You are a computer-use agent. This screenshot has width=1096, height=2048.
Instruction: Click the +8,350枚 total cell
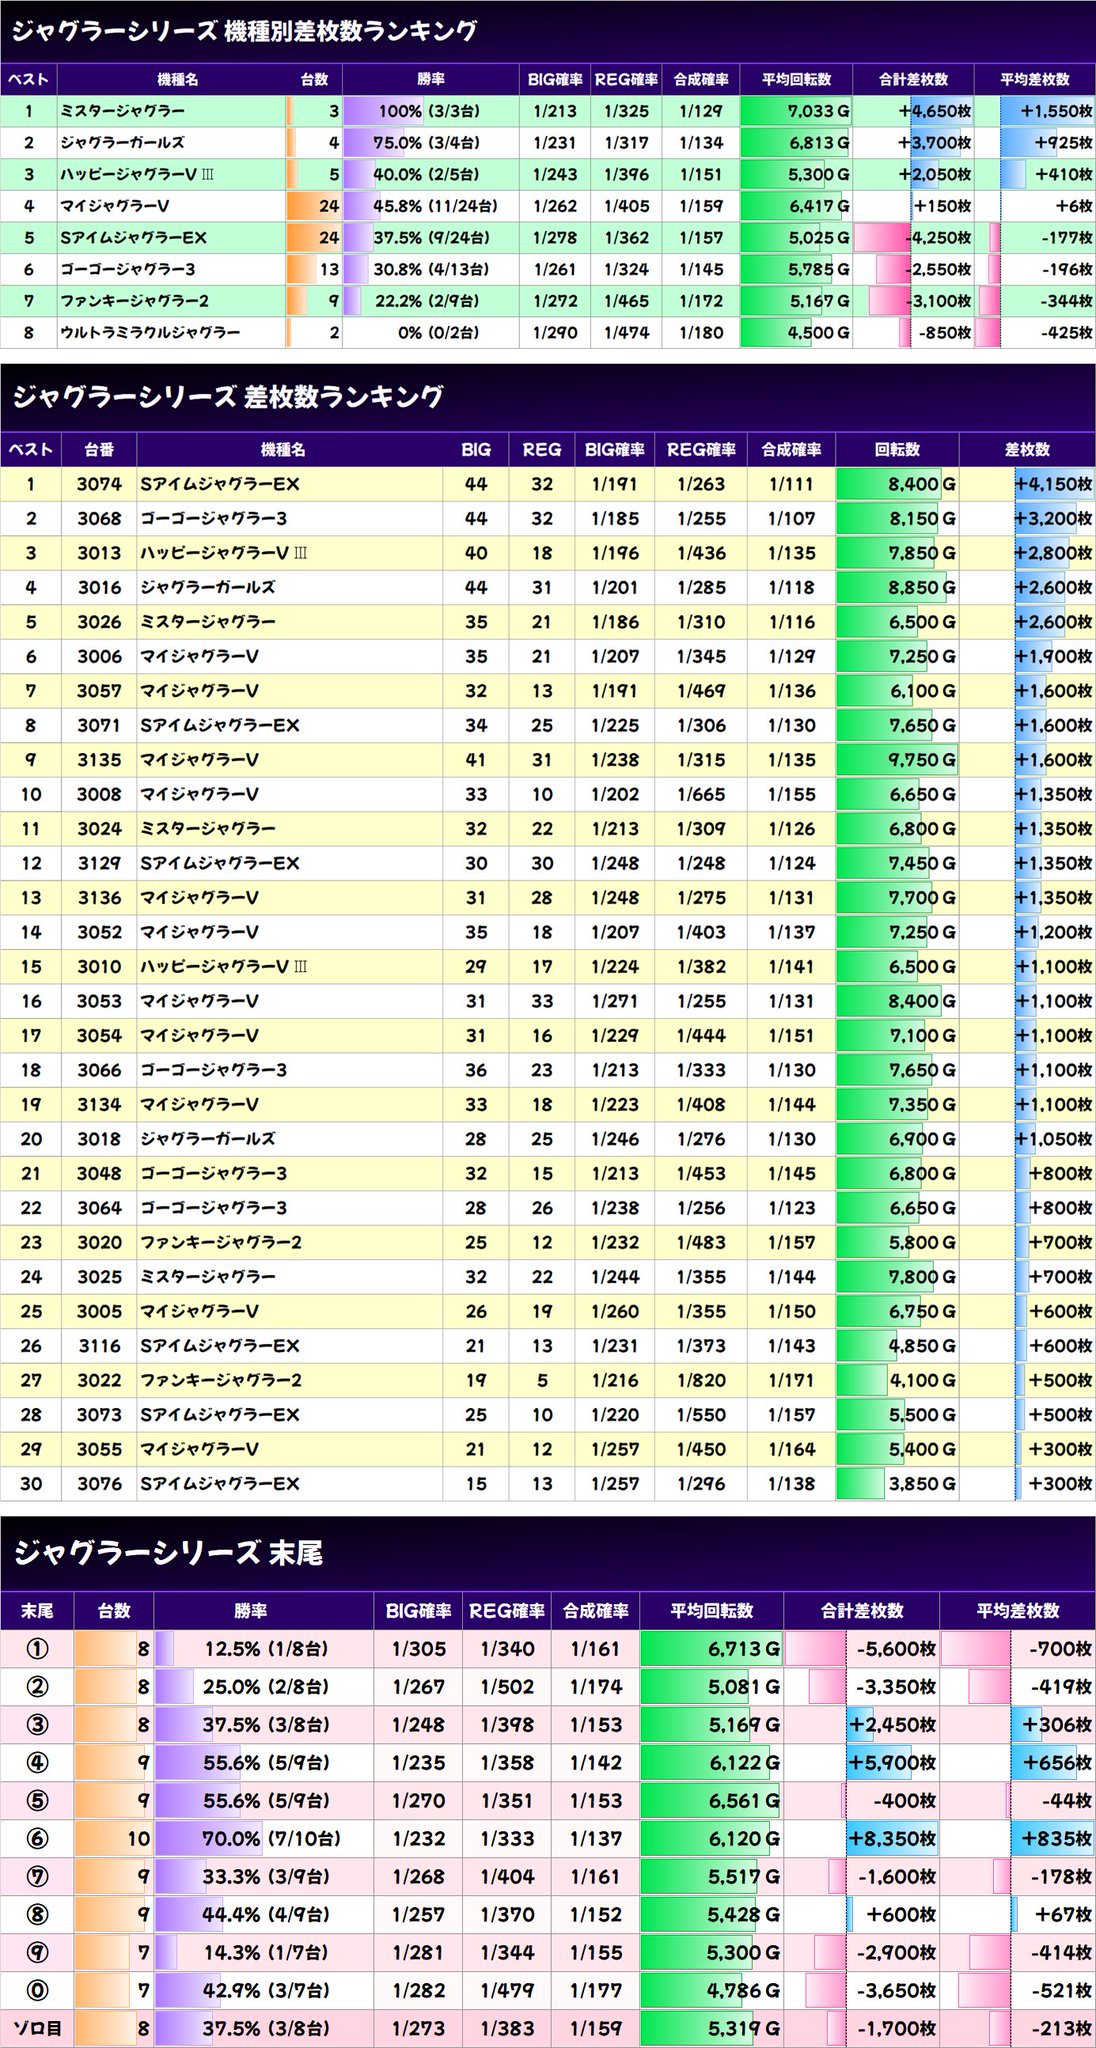click(x=862, y=1839)
